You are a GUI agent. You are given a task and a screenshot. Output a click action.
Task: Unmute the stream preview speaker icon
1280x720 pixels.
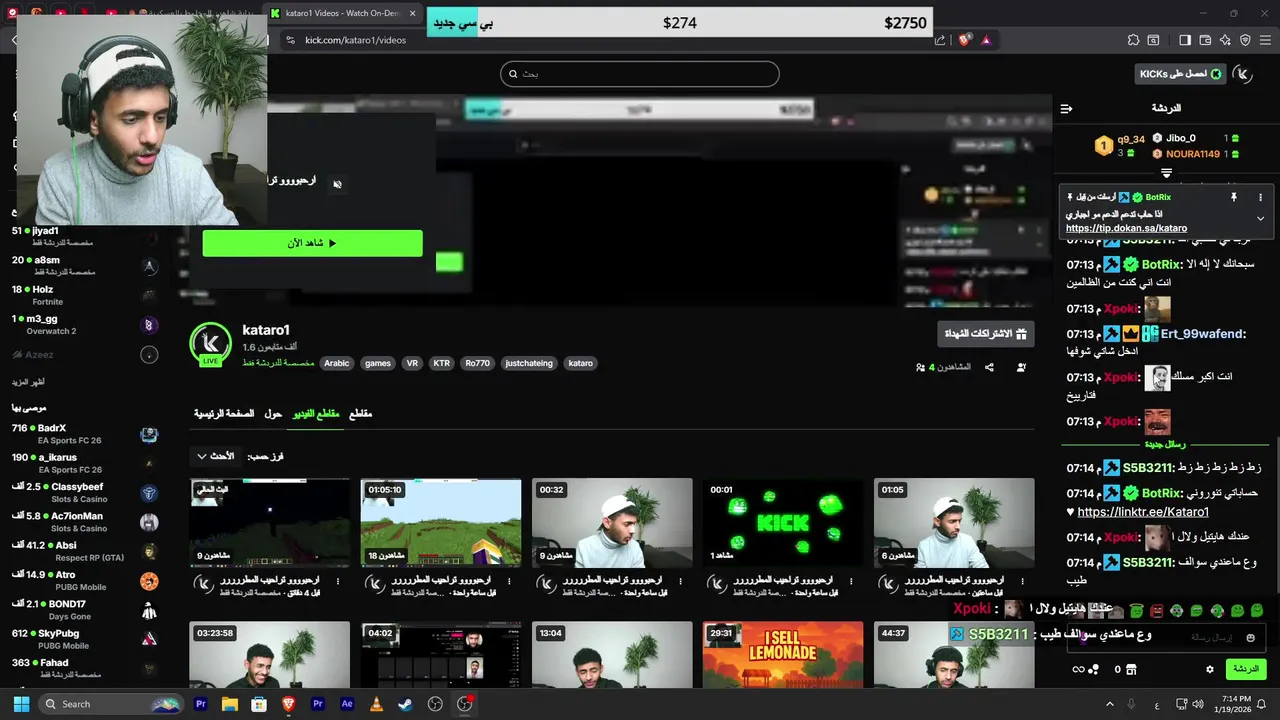pos(337,184)
